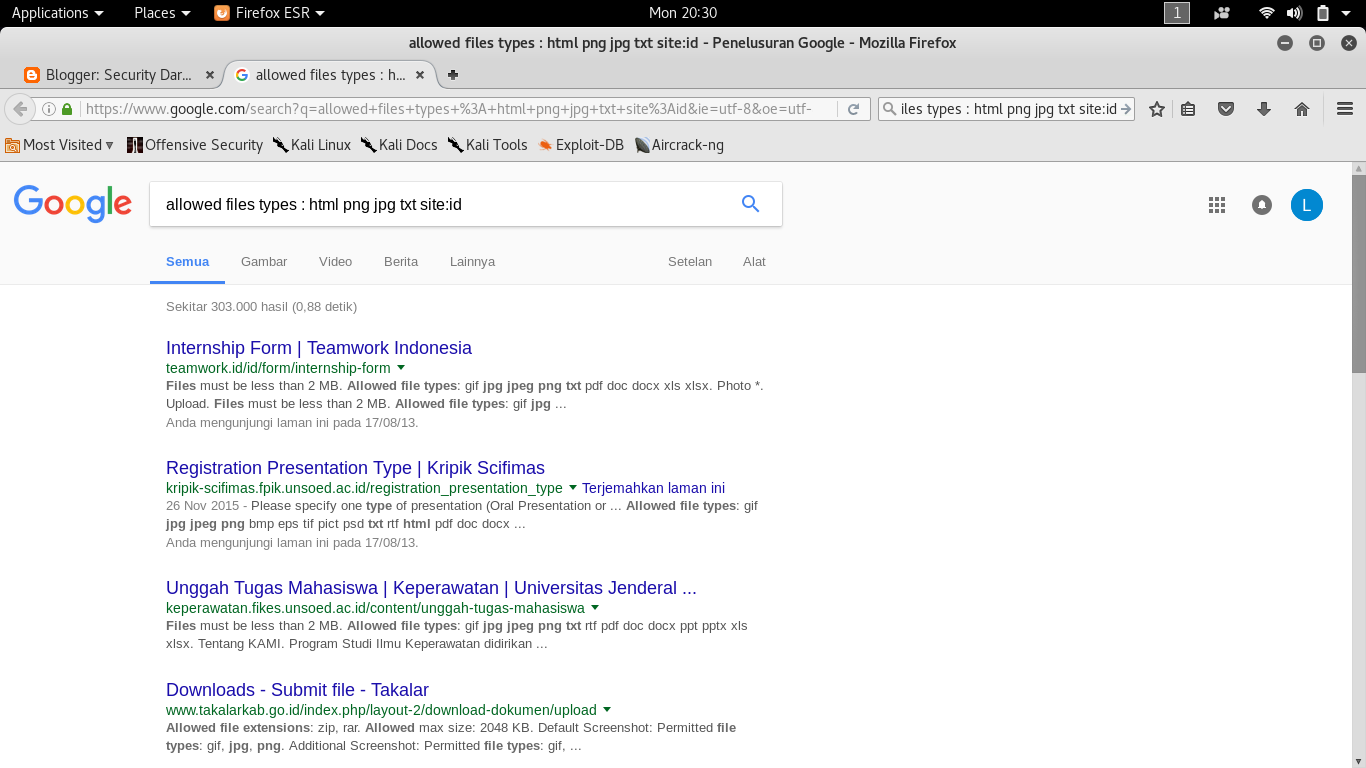Open the Internship Form Teamwork Indonesia result
1366x768 pixels.
click(318, 347)
